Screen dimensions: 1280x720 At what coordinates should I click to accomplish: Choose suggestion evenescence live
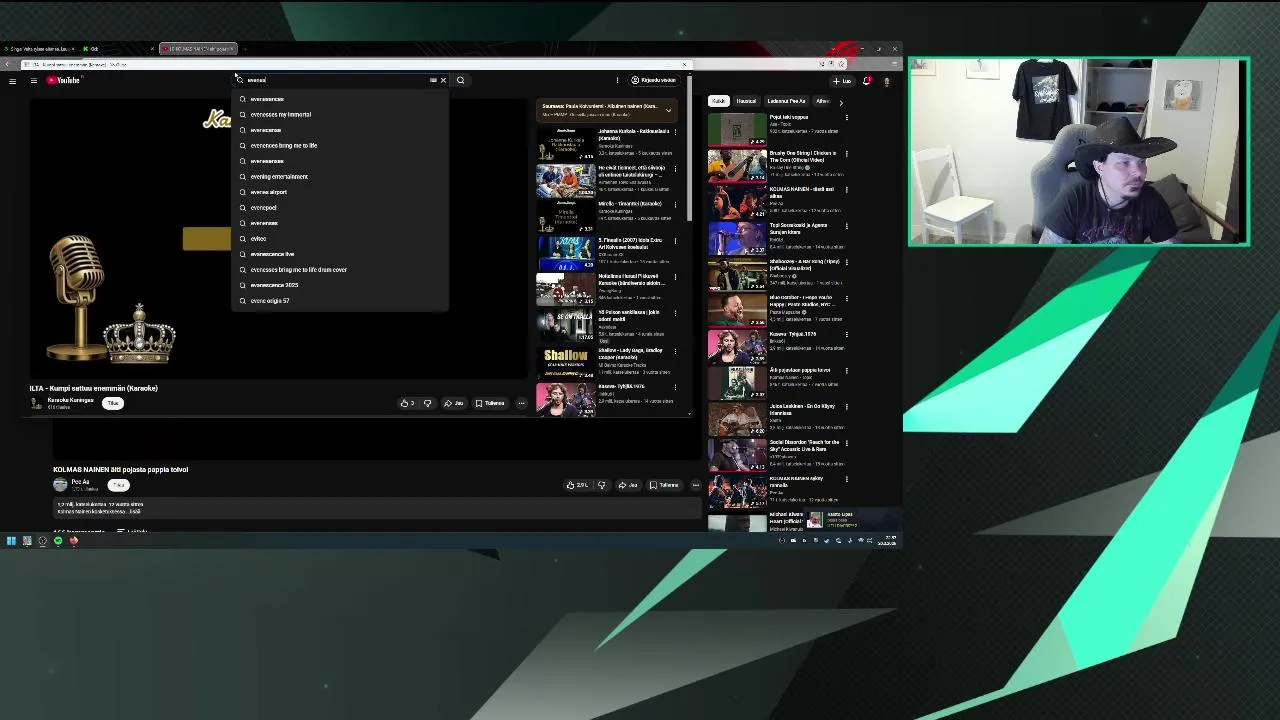(x=341, y=254)
